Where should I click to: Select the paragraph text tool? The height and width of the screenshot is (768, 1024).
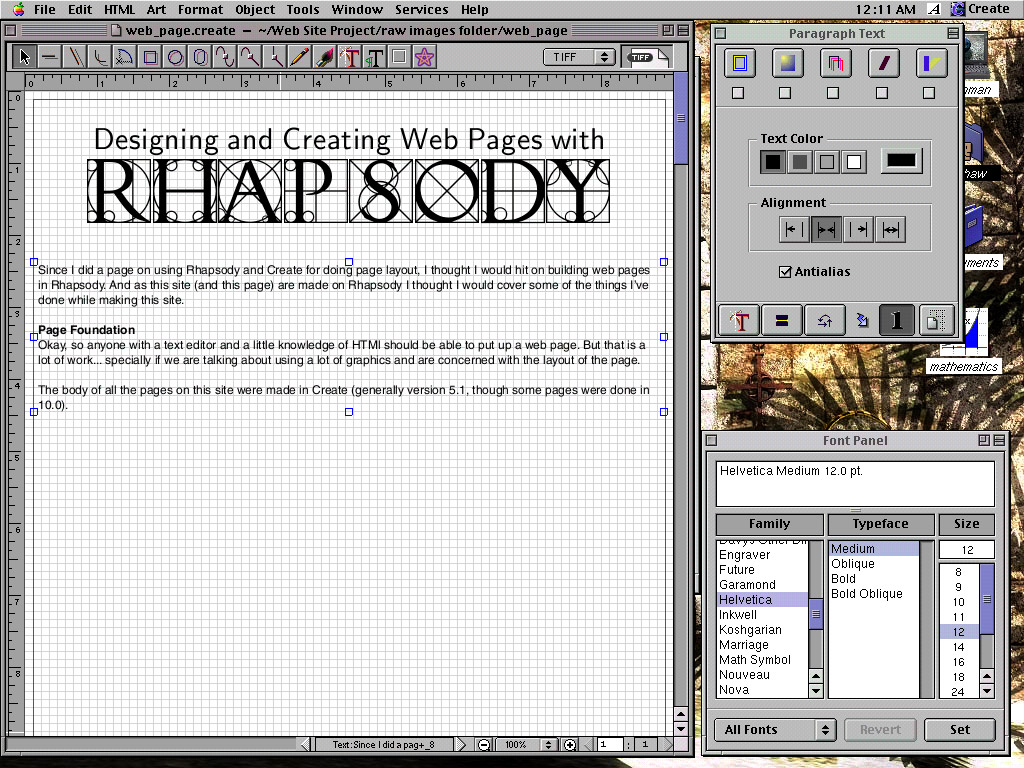tap(375, 57)
